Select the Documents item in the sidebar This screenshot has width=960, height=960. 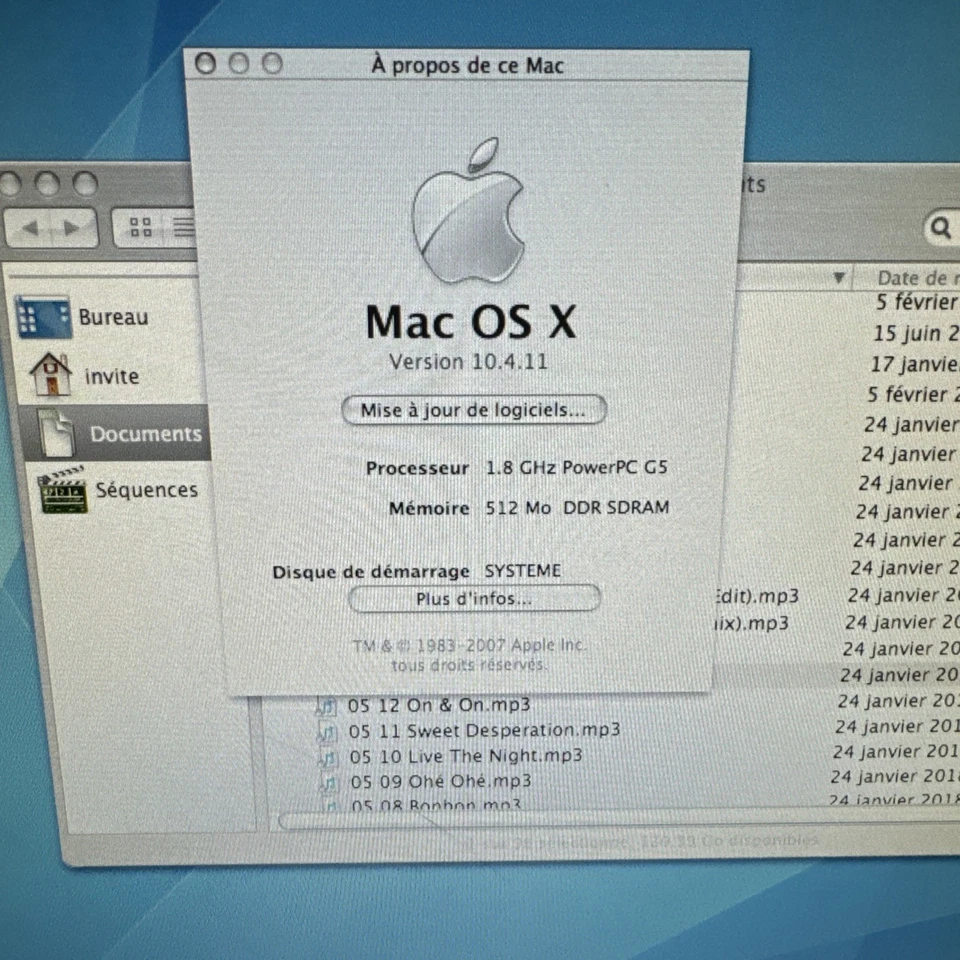click(x=146, y=434)
